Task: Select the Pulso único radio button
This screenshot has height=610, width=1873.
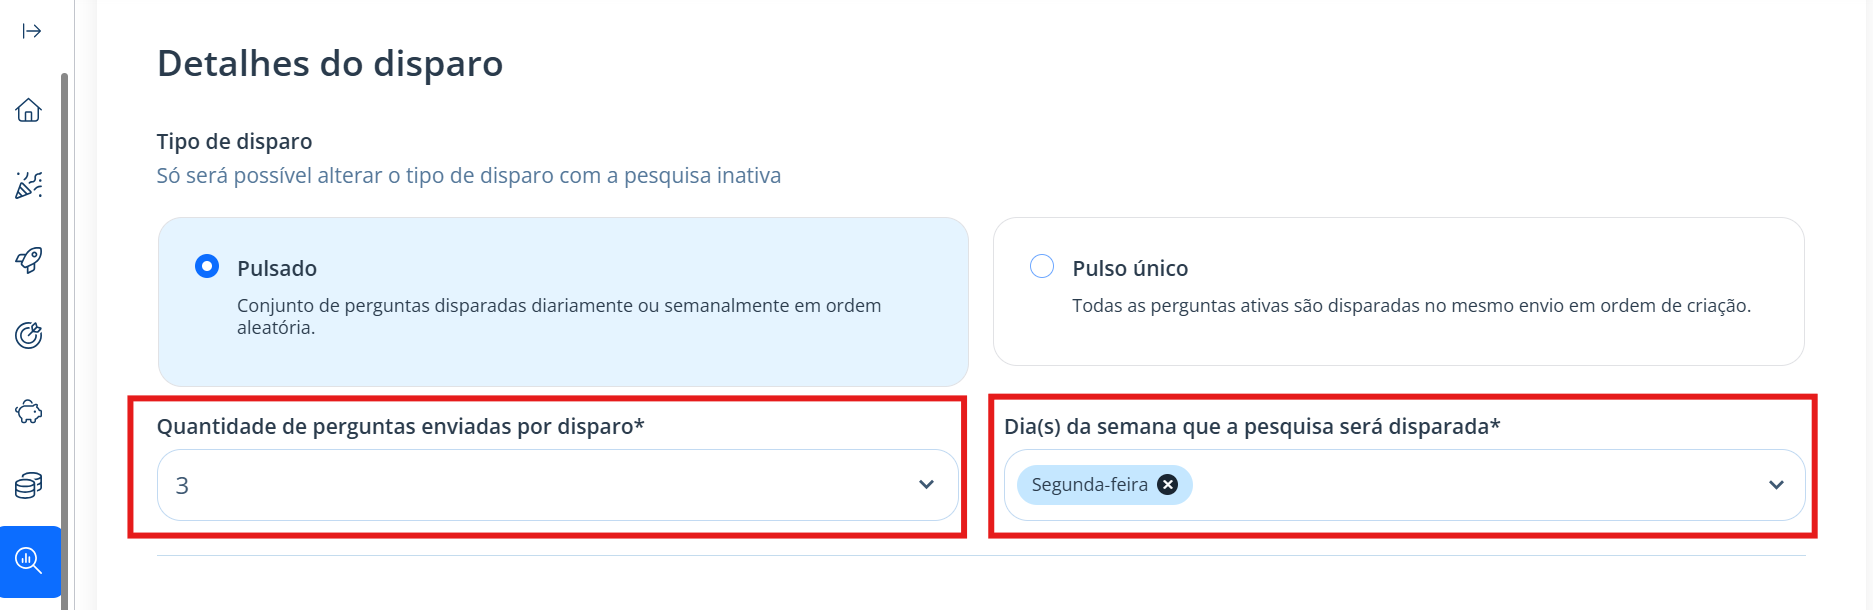Action: coord(1042,266)
